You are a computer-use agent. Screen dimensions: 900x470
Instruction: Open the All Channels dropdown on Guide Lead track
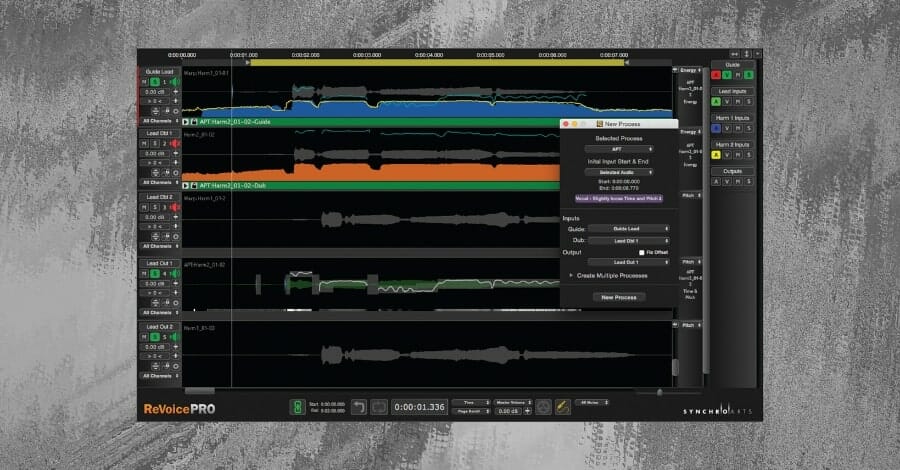tap(160, 121)
